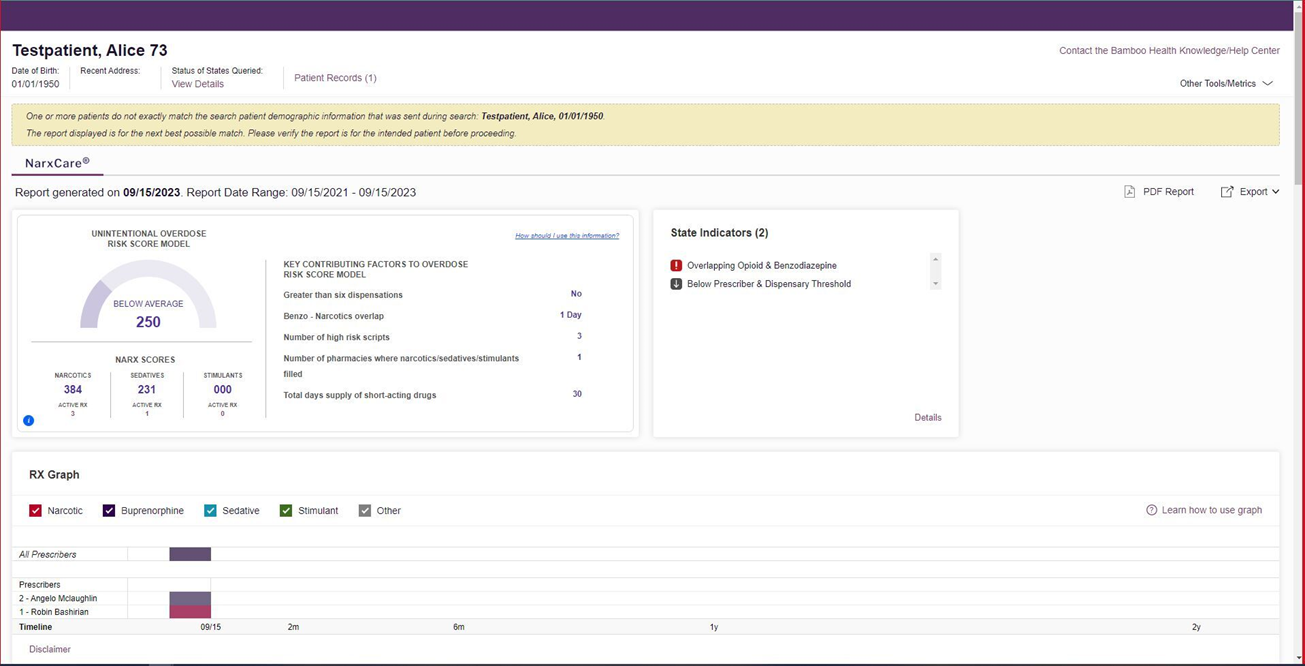Expand the Other Tools/Metrics dropdown
Image resolution: width=1305 pixels, height=666 pixels.
pyautogui.click(x=1226, y=84)
